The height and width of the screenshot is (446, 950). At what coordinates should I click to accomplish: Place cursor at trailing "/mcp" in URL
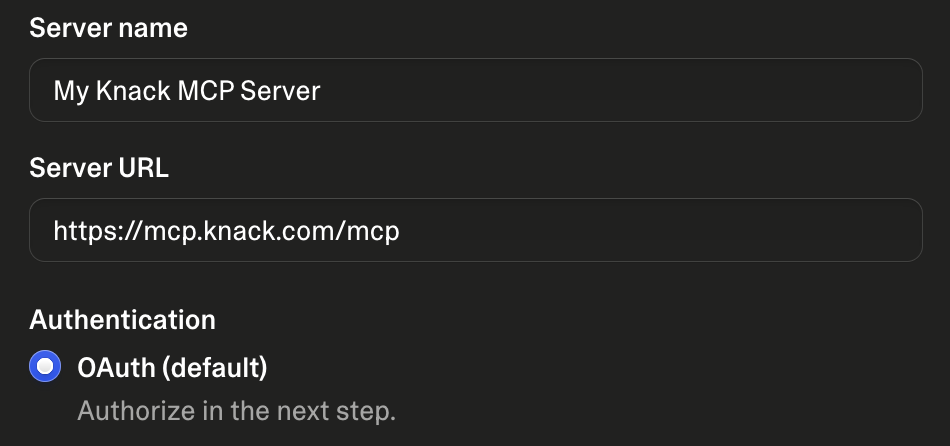[370, 232]
